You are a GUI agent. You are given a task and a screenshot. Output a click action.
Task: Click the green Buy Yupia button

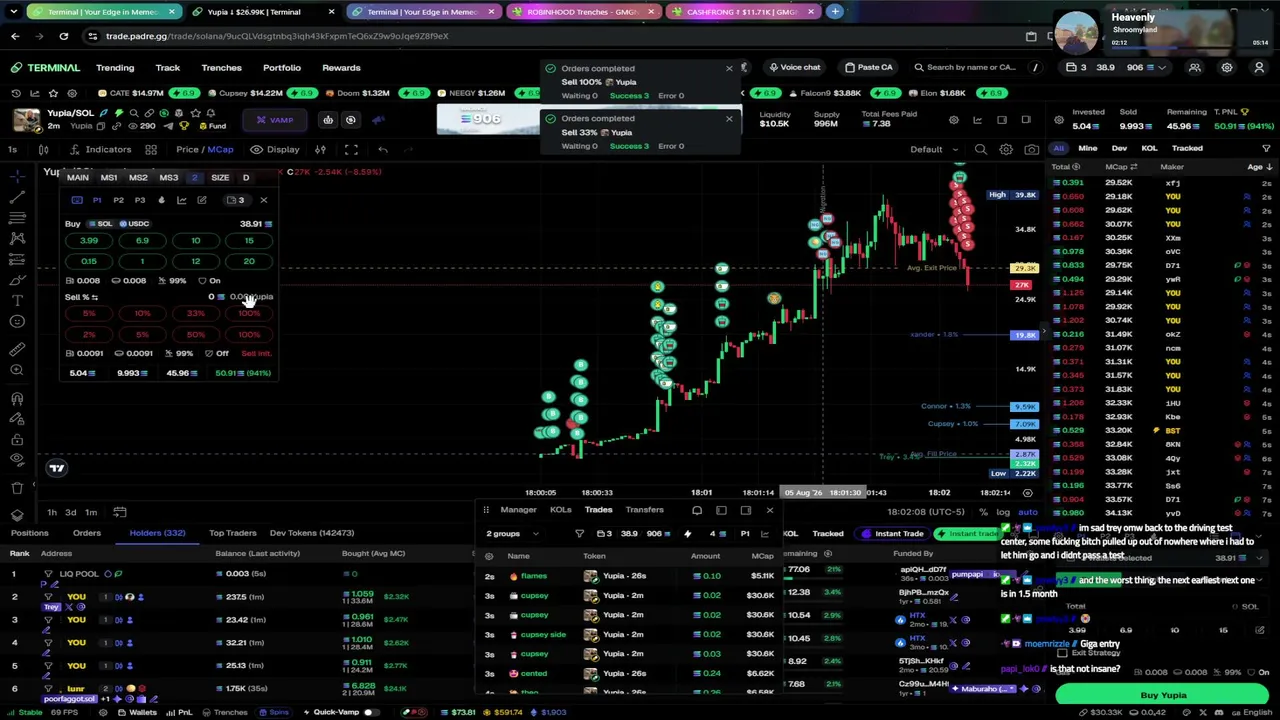[x=1163, y=695]
